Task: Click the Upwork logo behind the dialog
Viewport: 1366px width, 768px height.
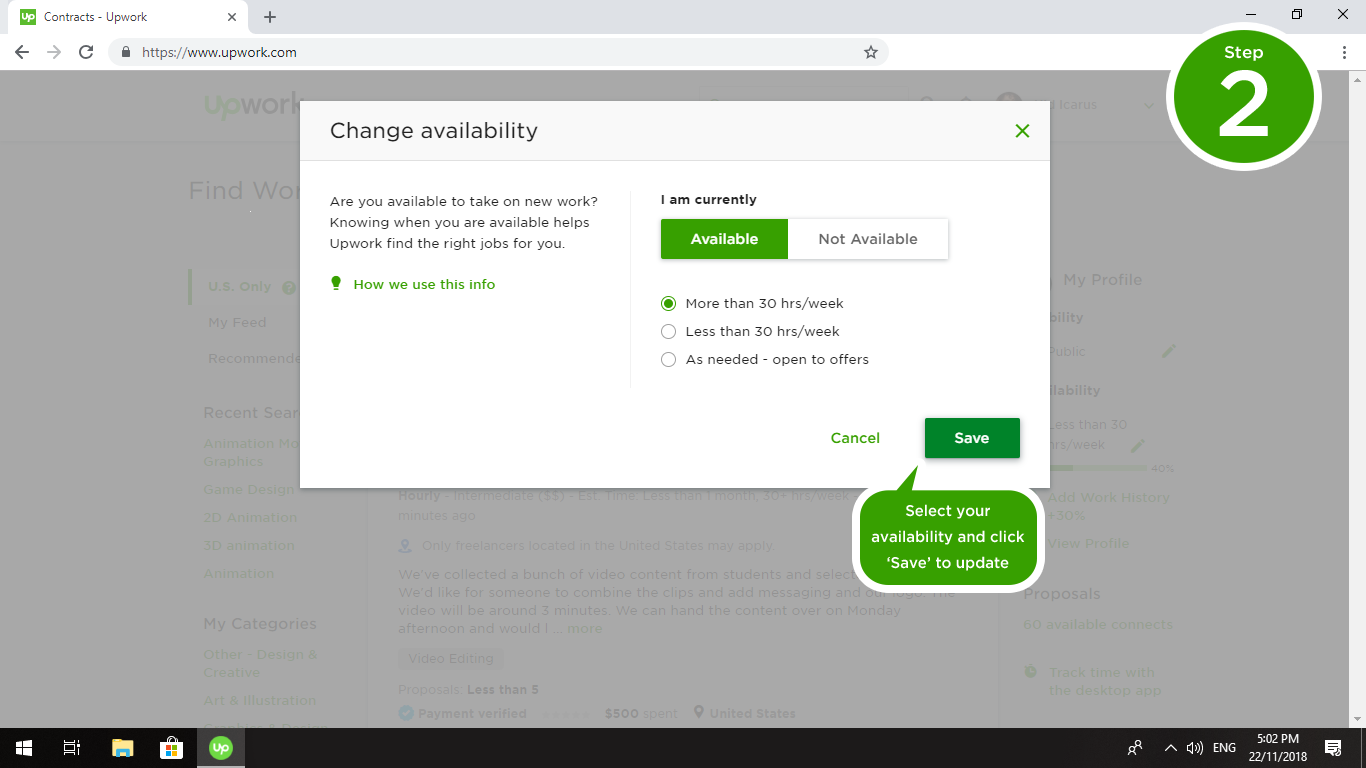Action: 252,105
